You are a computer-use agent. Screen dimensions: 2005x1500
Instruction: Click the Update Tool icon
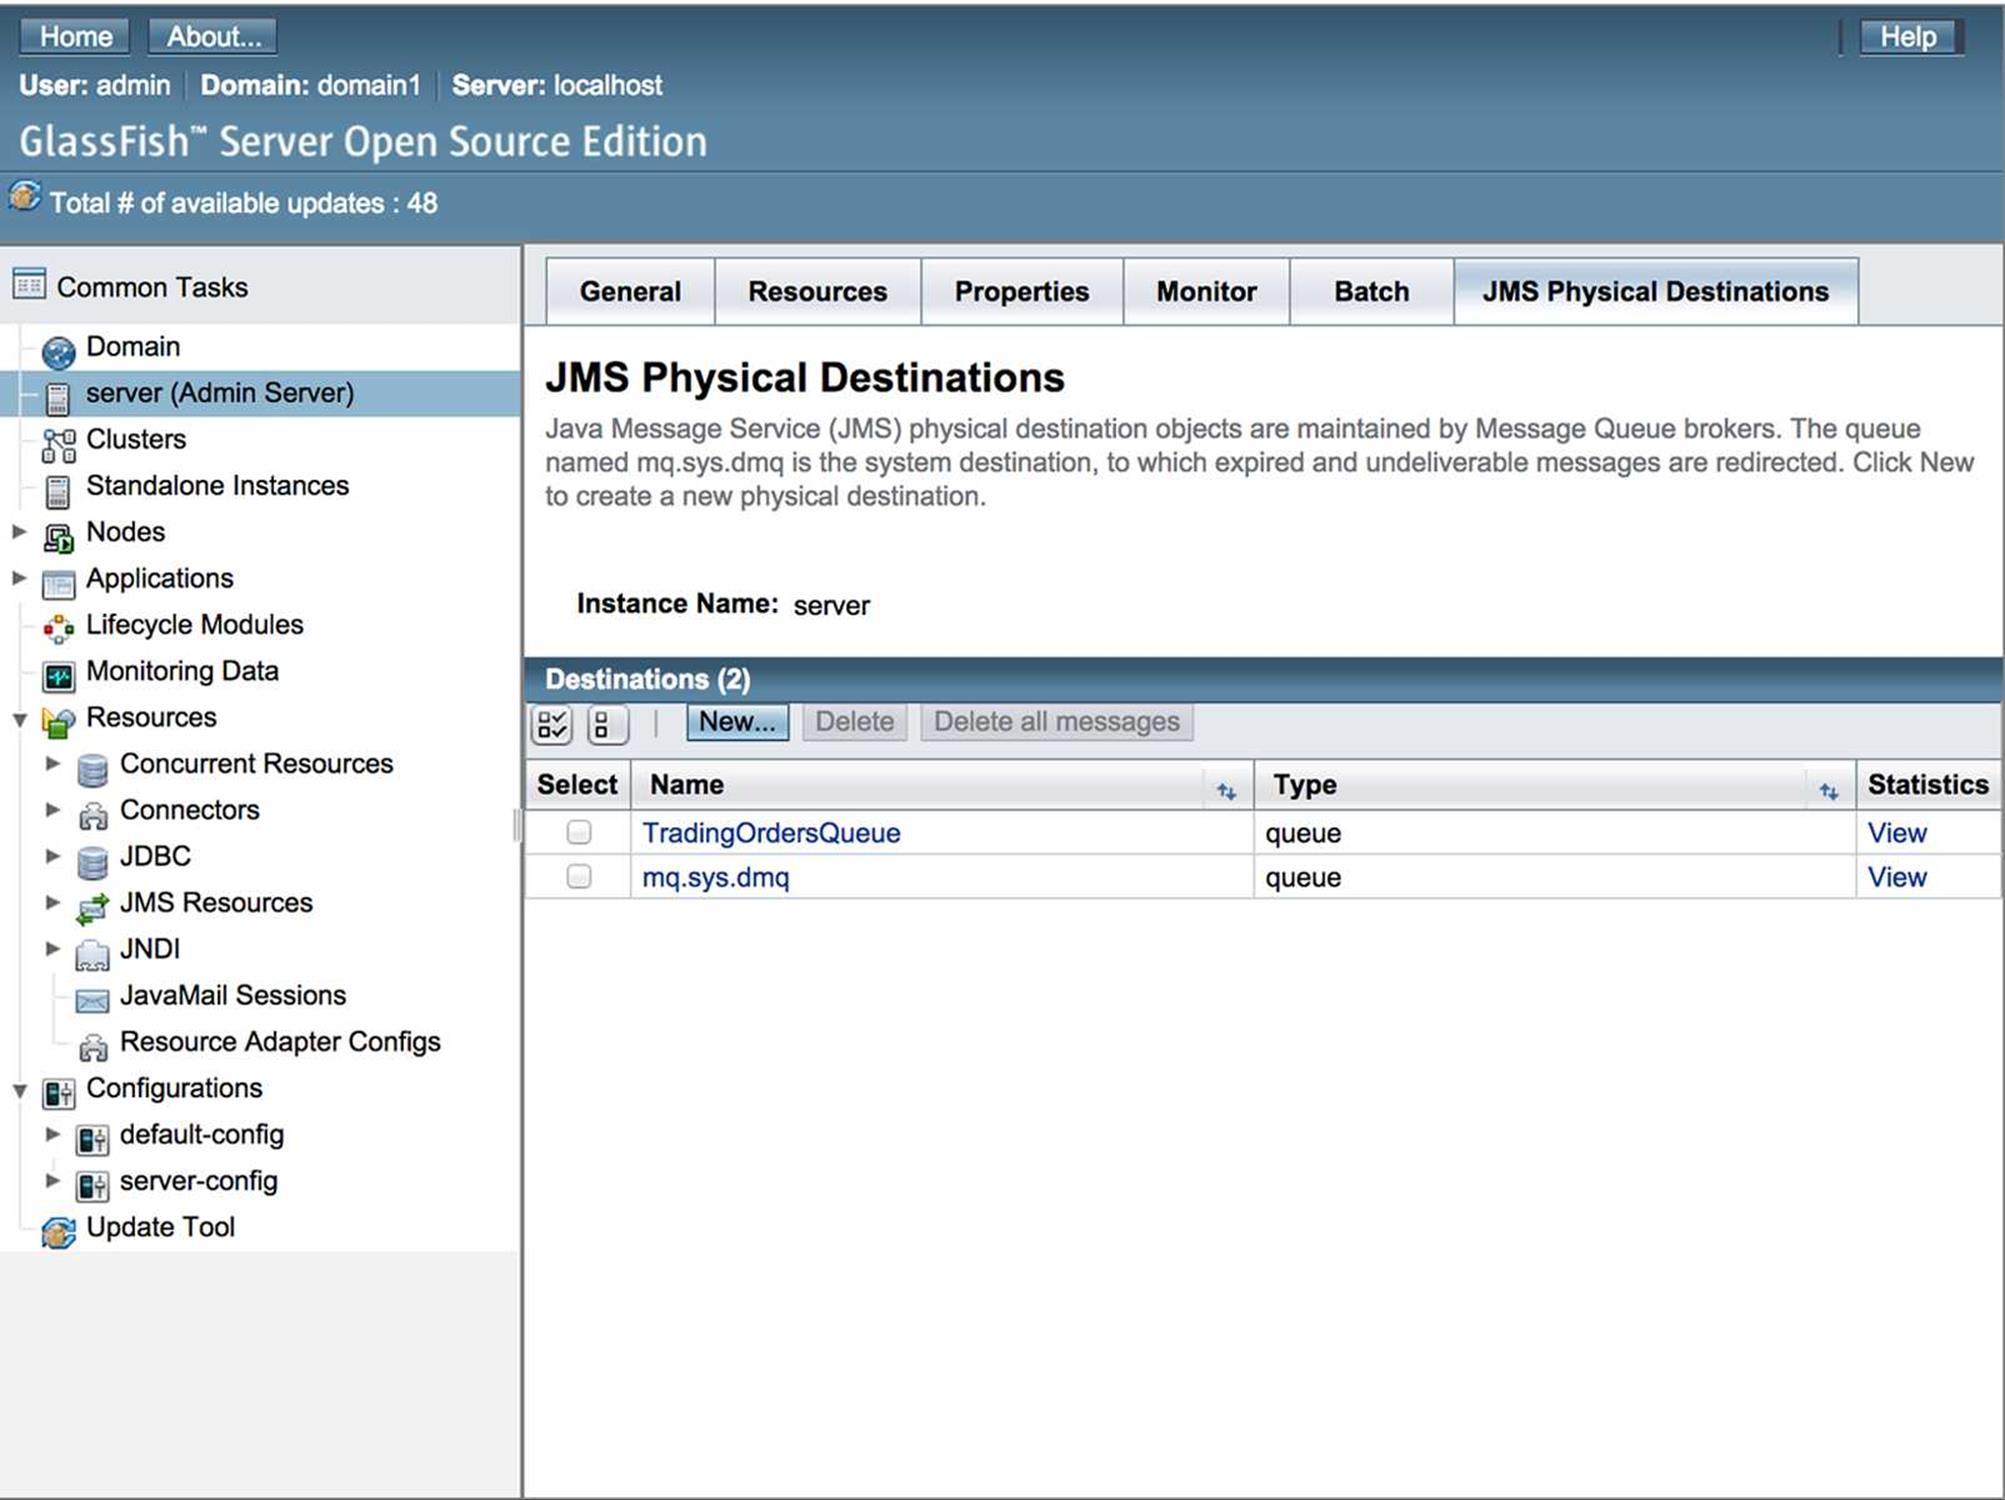click(x=59, y=1232)
